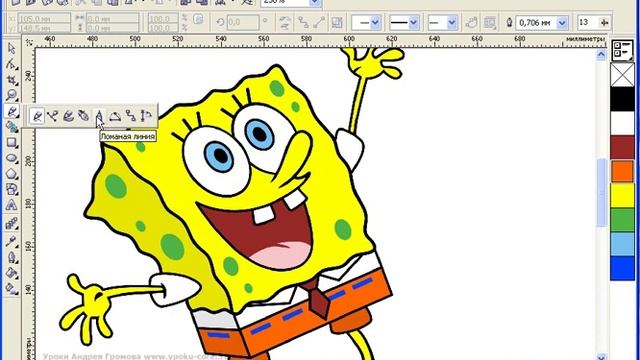The image size is (640, 360).
Task: Pick the white palette swatch
Action: [622, 123]
